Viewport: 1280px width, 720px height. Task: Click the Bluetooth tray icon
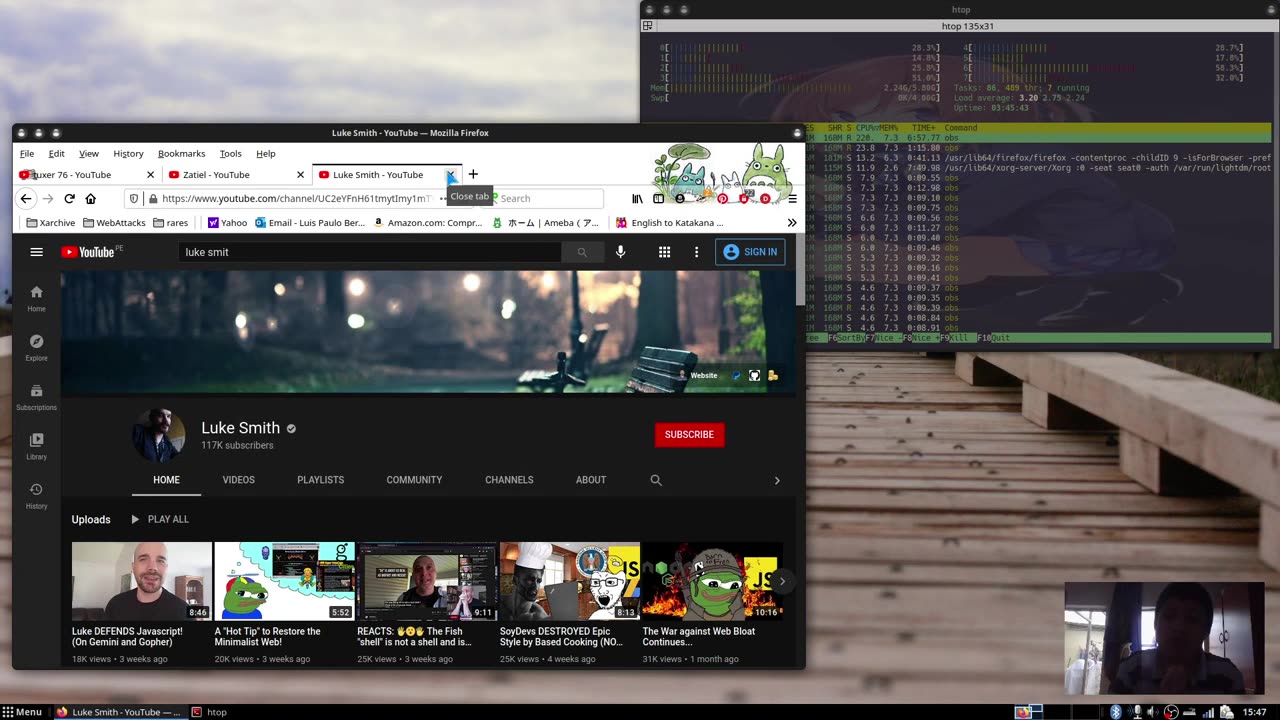[1116, 712]
